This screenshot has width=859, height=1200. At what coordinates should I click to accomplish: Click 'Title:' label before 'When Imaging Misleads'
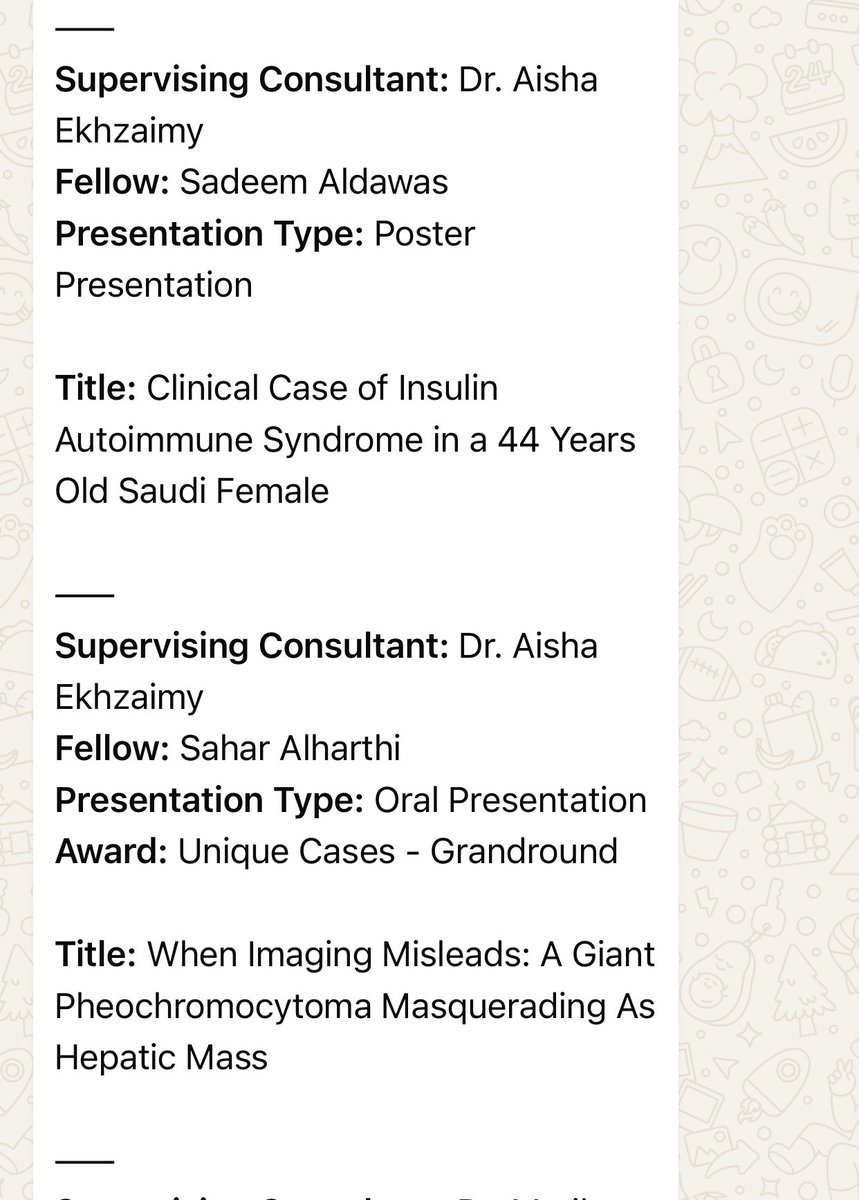click(x=96, y=954)
